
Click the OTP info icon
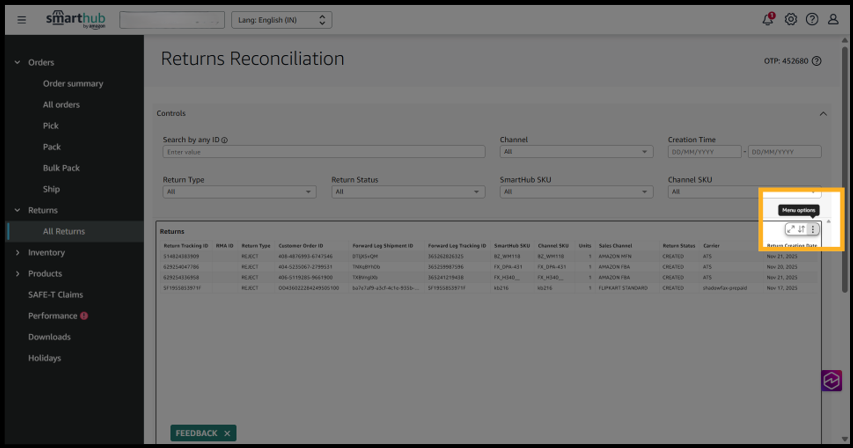(x=817, y=61)
